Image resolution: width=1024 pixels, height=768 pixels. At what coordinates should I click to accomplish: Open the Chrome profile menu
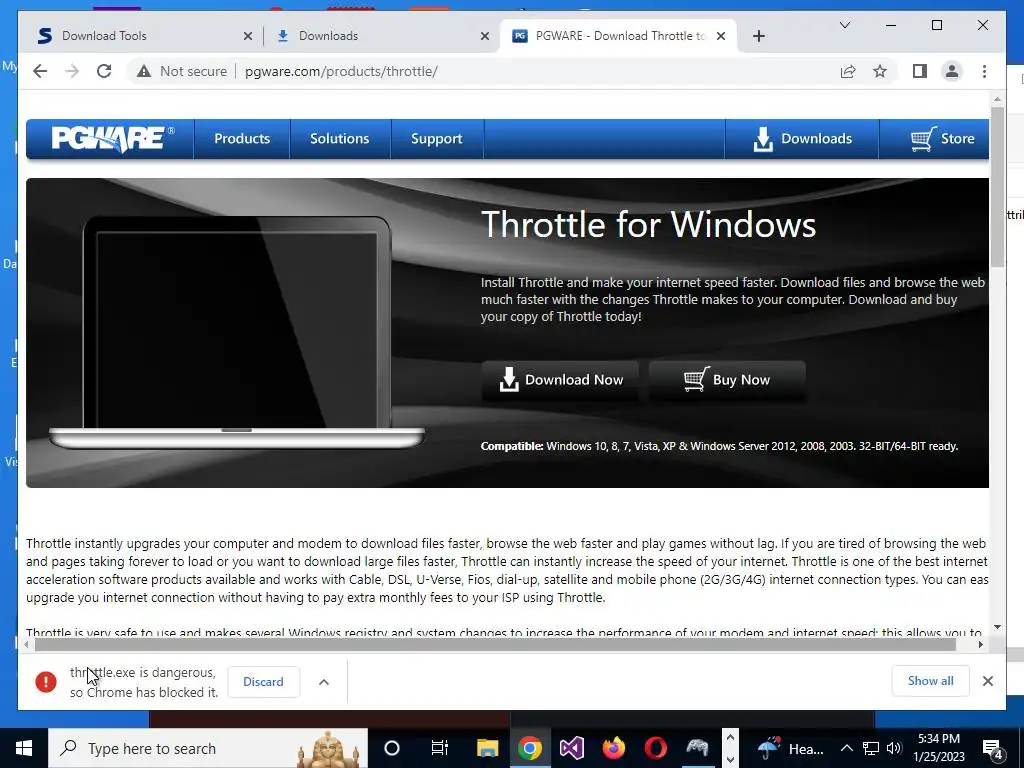tap(952, 71)
